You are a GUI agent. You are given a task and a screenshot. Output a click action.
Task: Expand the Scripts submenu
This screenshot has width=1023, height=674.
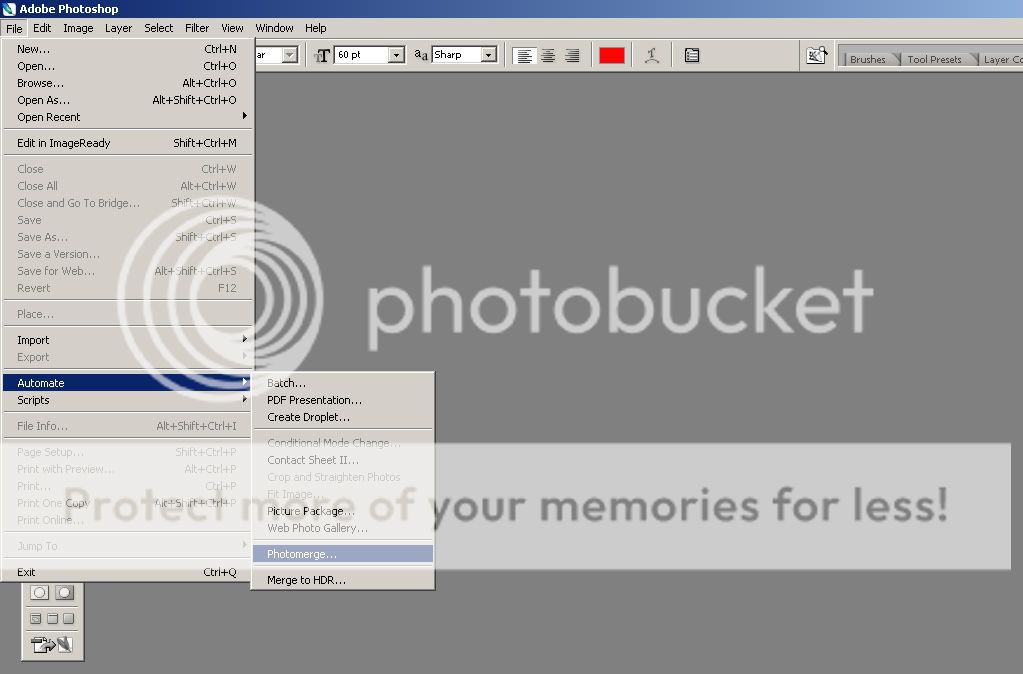(x=129, y=400)
